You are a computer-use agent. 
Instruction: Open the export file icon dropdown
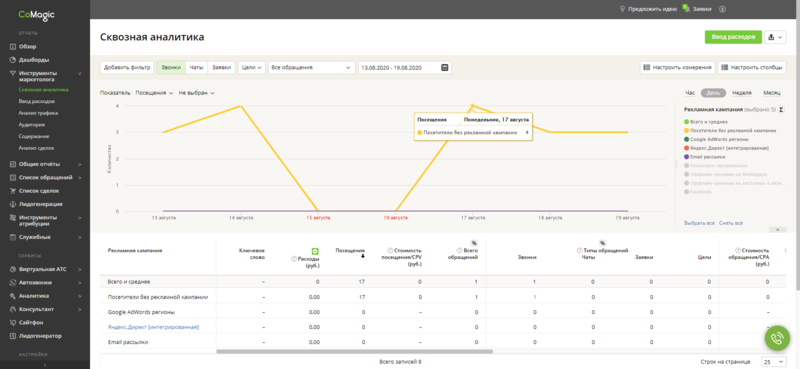click(775, 37)
